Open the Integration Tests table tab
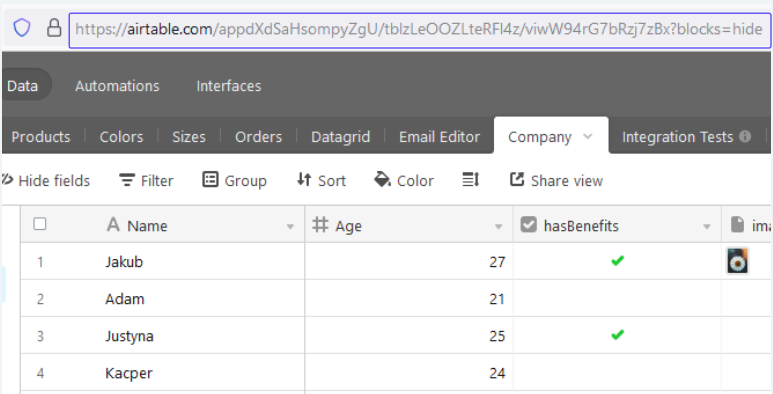 point(677,137)
